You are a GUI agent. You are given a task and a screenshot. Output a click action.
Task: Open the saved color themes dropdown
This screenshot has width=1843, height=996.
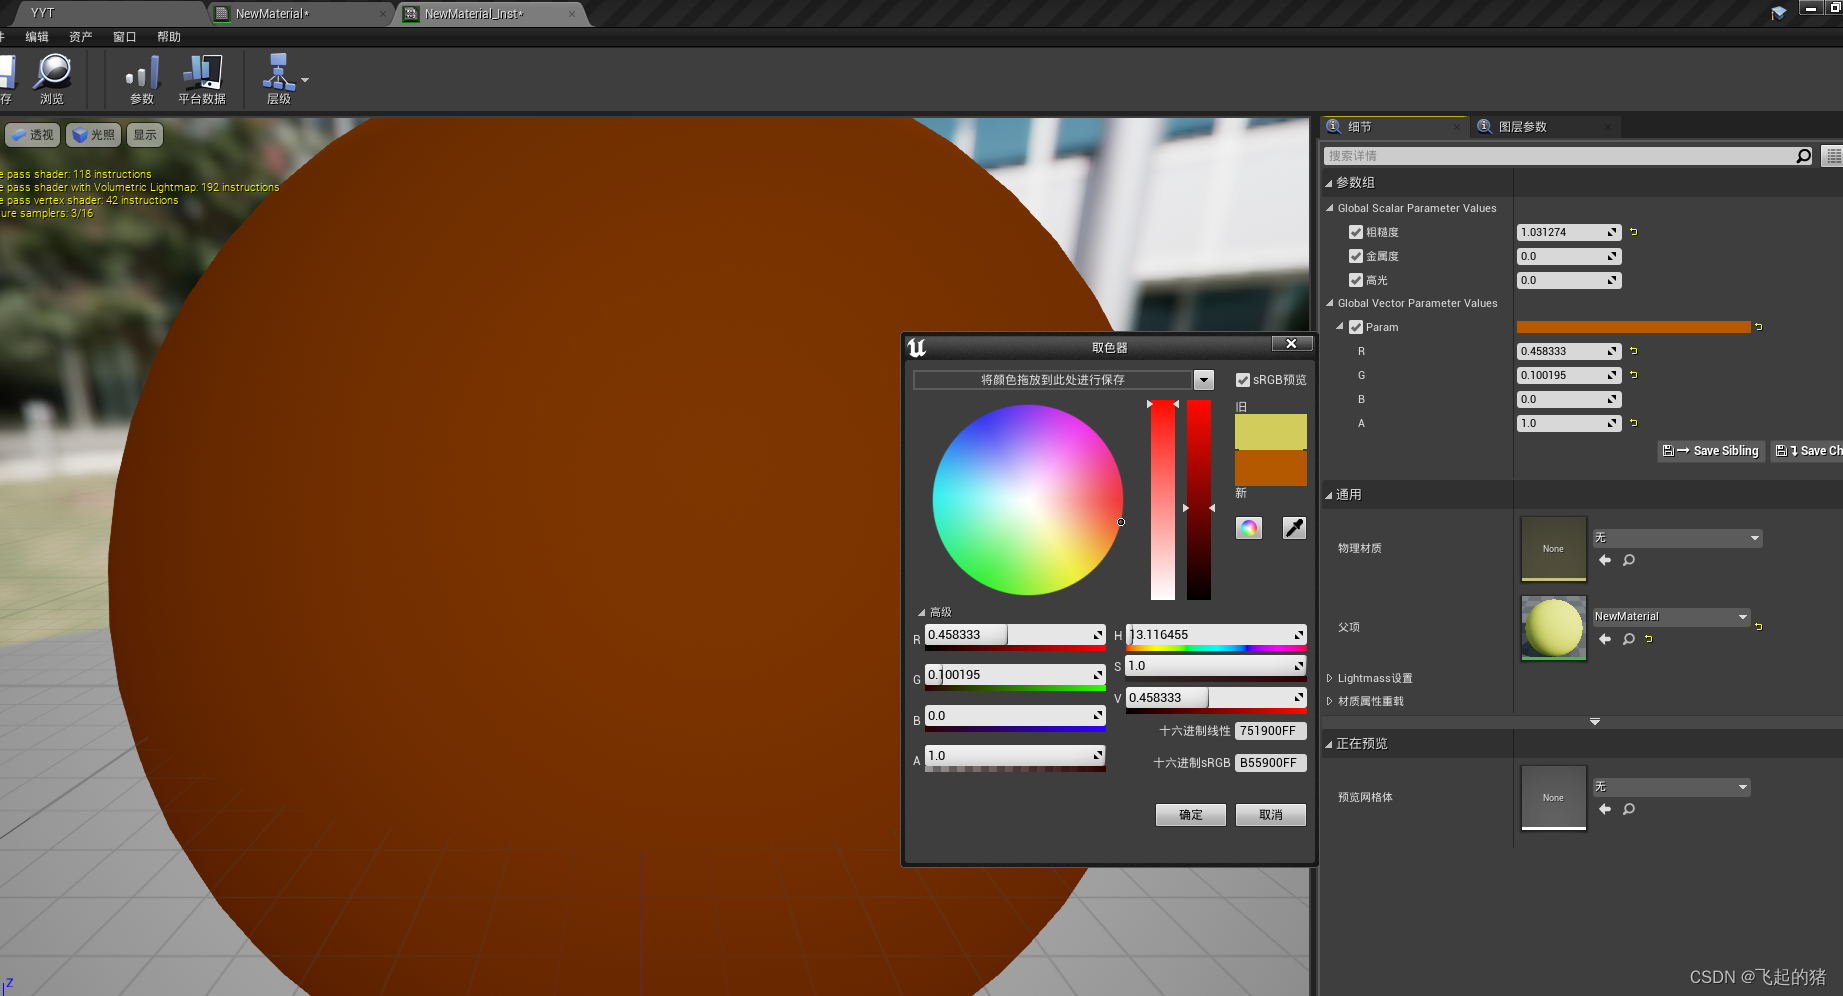click(1204, 380)
